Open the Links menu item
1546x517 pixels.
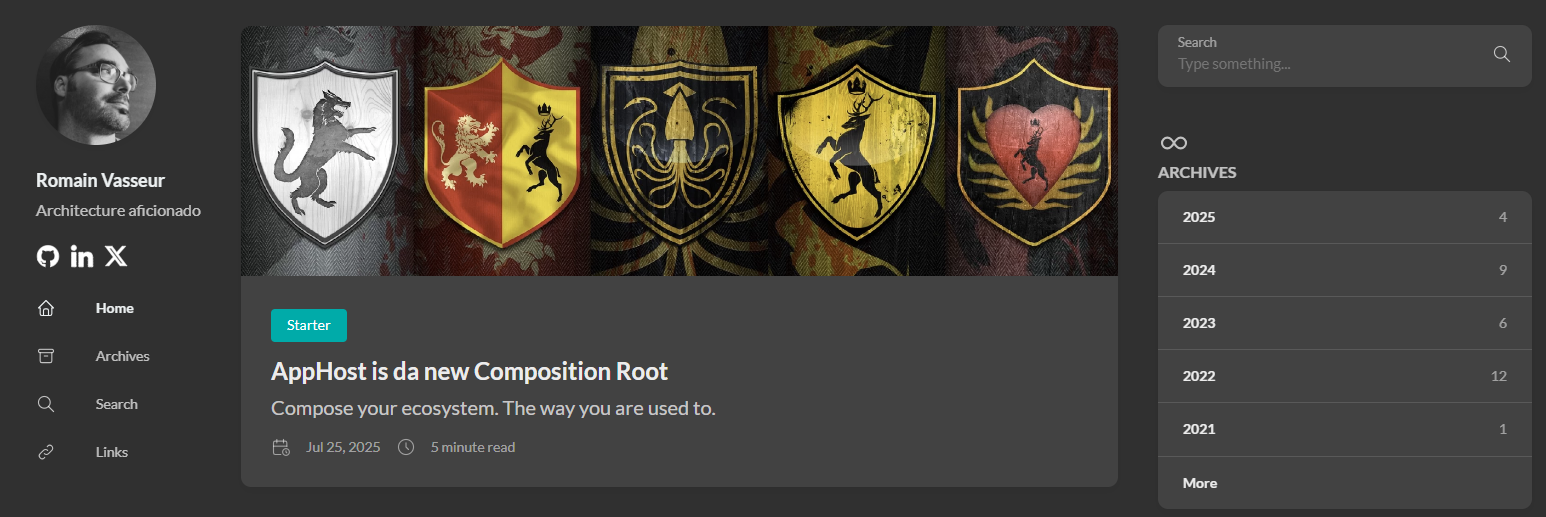click(112, 452)
